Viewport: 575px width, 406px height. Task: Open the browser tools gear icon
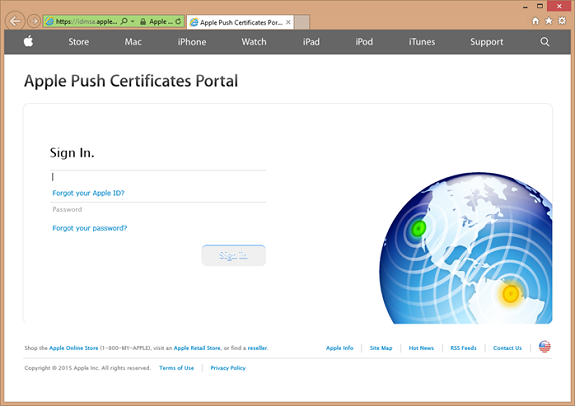562,21
